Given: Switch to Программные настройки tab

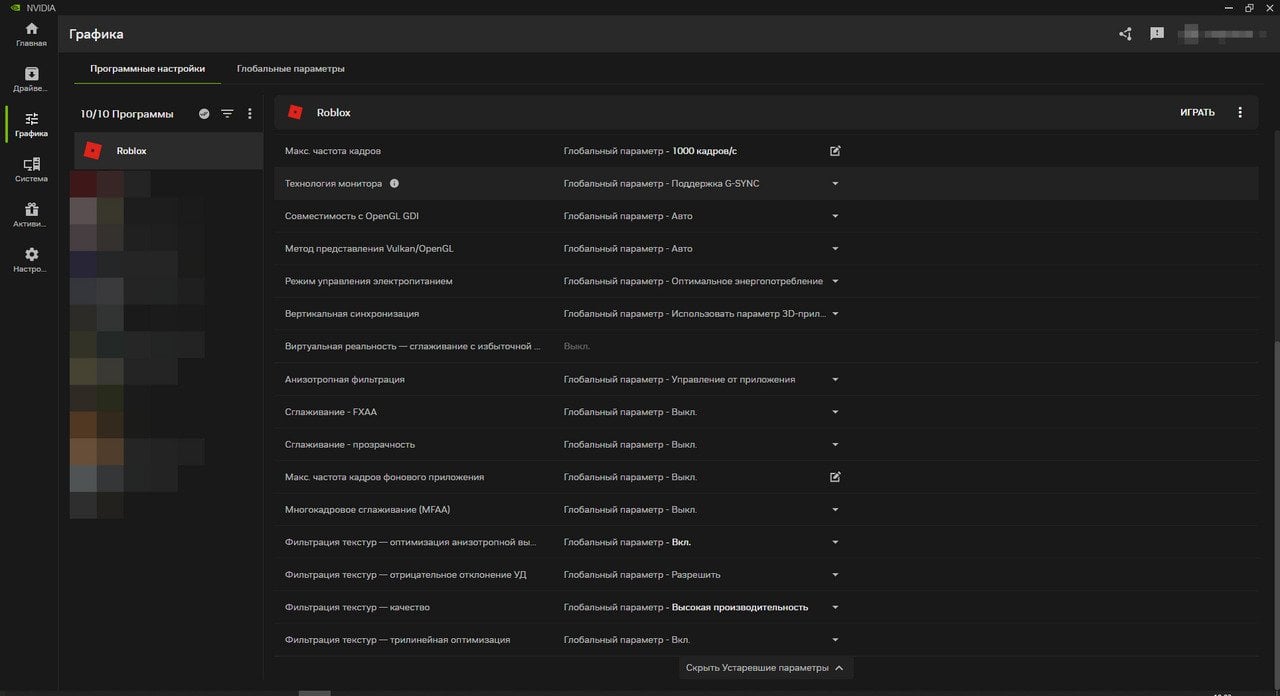Looking at the screenshot, I should 148,69.
